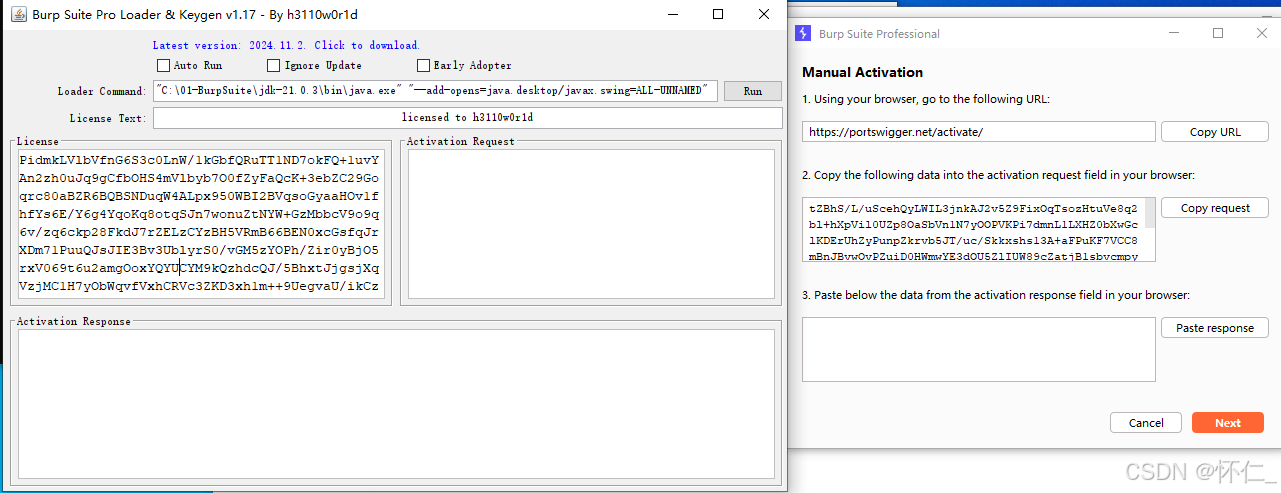Click the License Text field
The height and width of the screenshot is (493, 1281).
pos(467,118)
